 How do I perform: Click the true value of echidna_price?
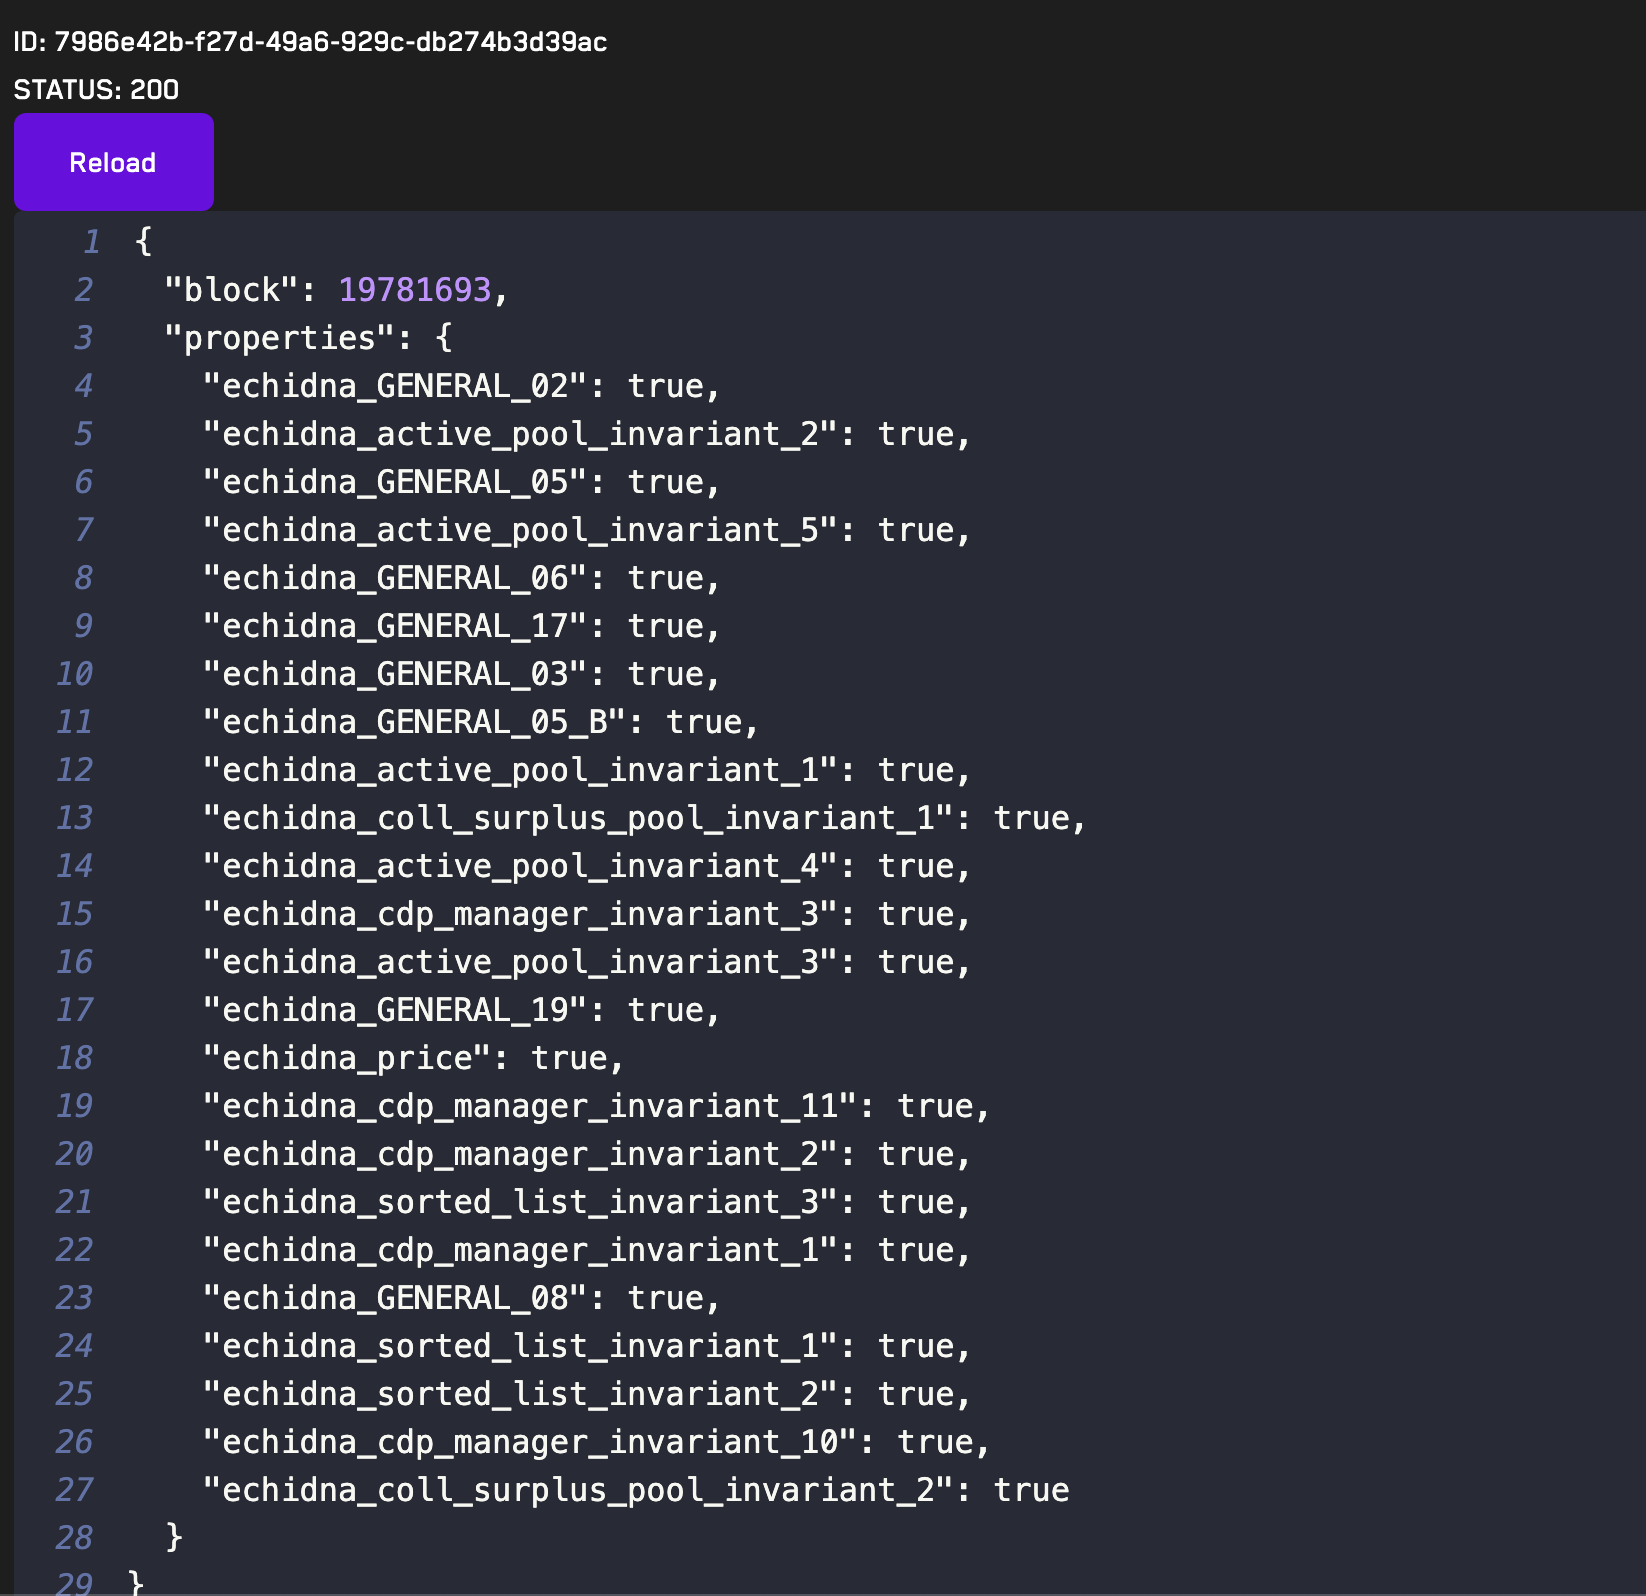pyautogui.click(x=568, y=1058)
